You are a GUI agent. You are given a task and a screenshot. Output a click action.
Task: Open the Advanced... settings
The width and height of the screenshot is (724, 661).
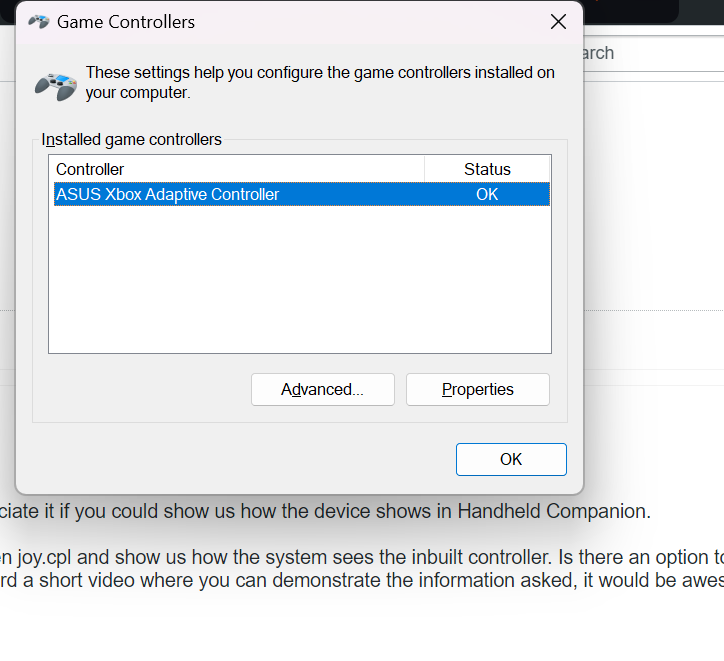(322, 390)
